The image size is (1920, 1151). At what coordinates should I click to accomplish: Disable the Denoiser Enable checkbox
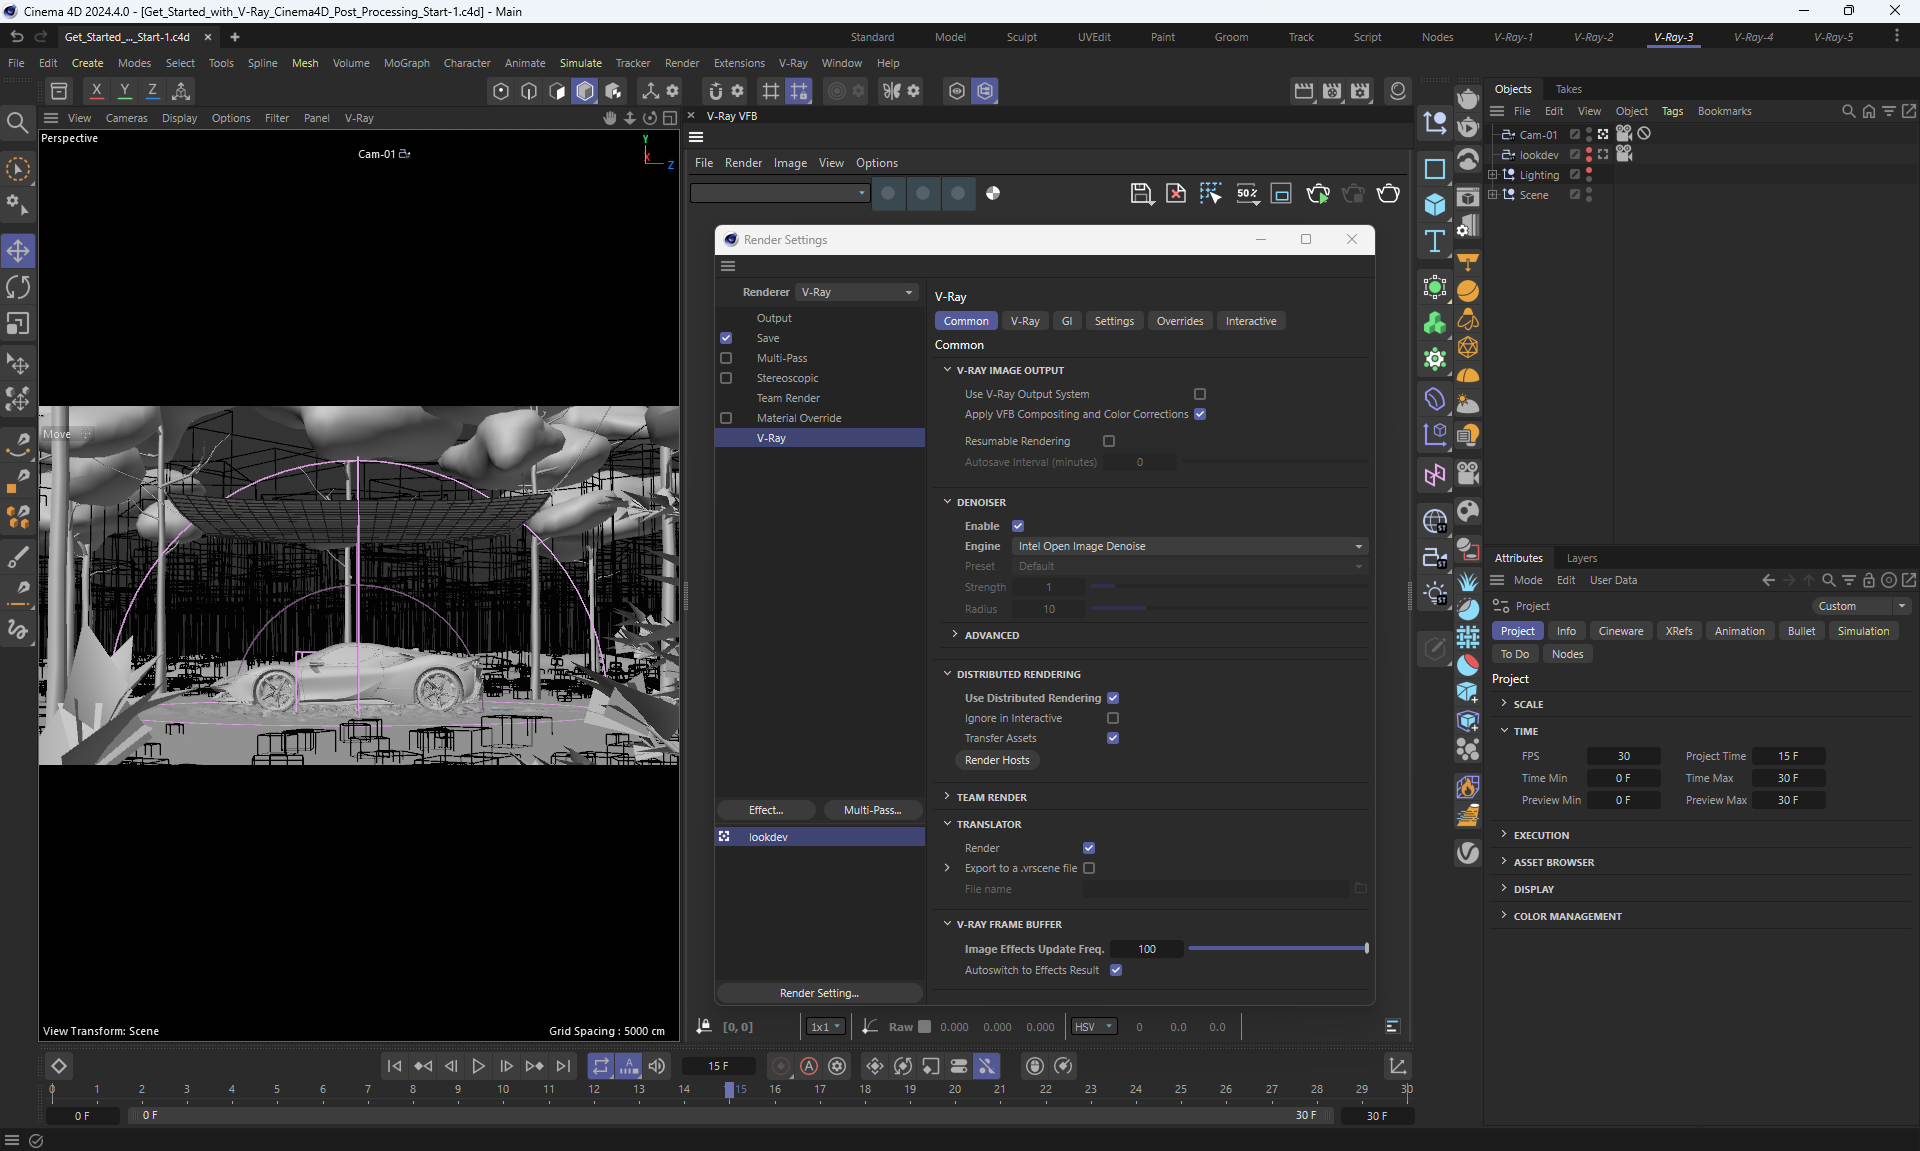(1018, 526)
